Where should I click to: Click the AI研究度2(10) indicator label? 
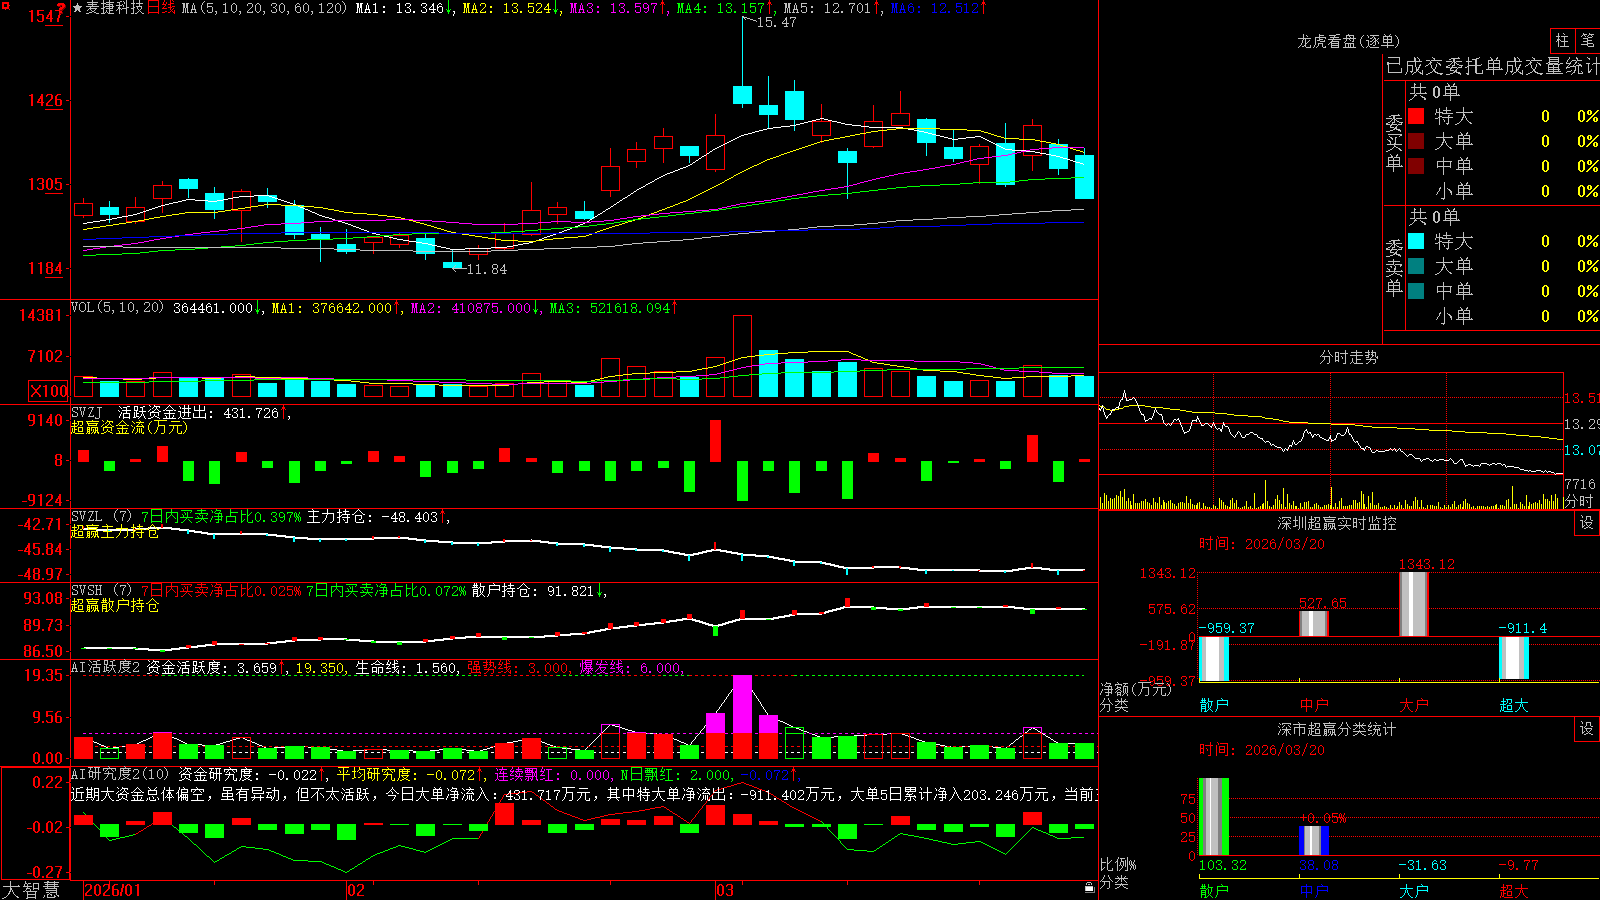120,774
